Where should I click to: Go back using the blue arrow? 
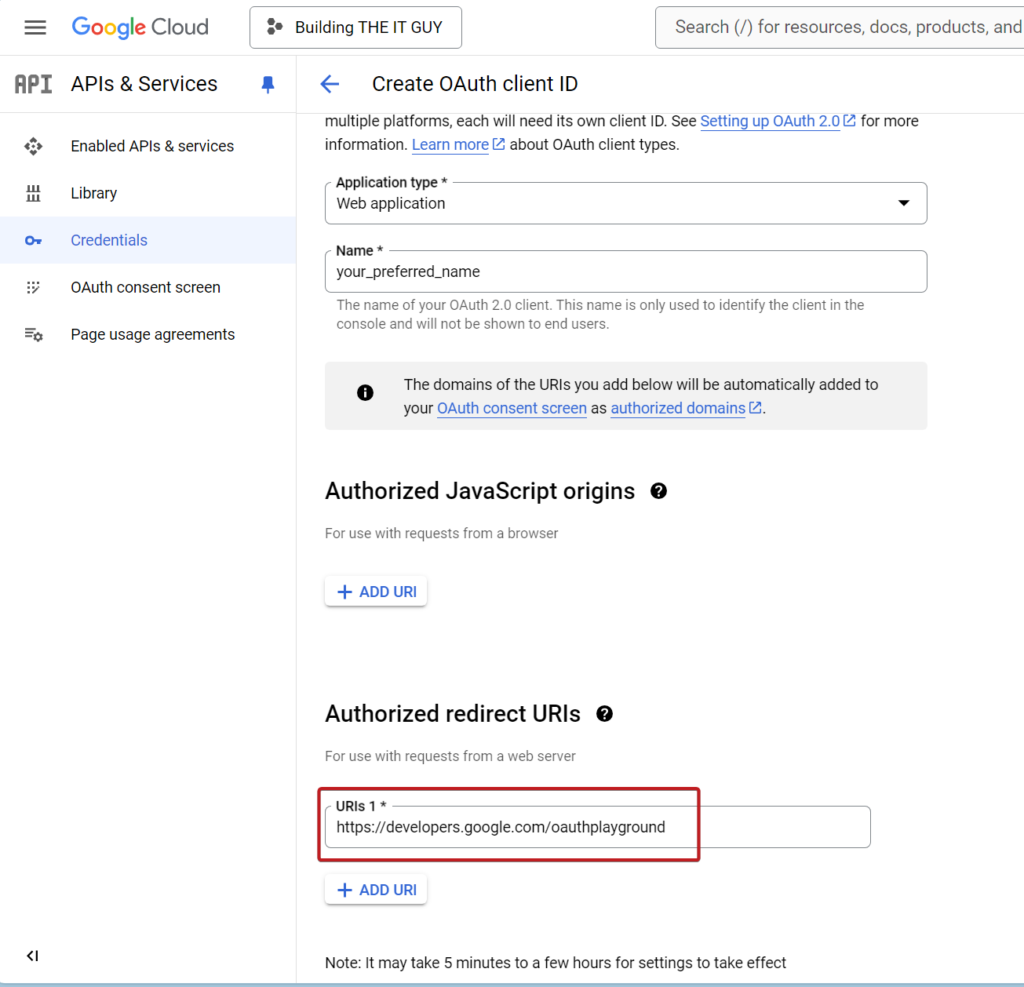click(330, 84)
